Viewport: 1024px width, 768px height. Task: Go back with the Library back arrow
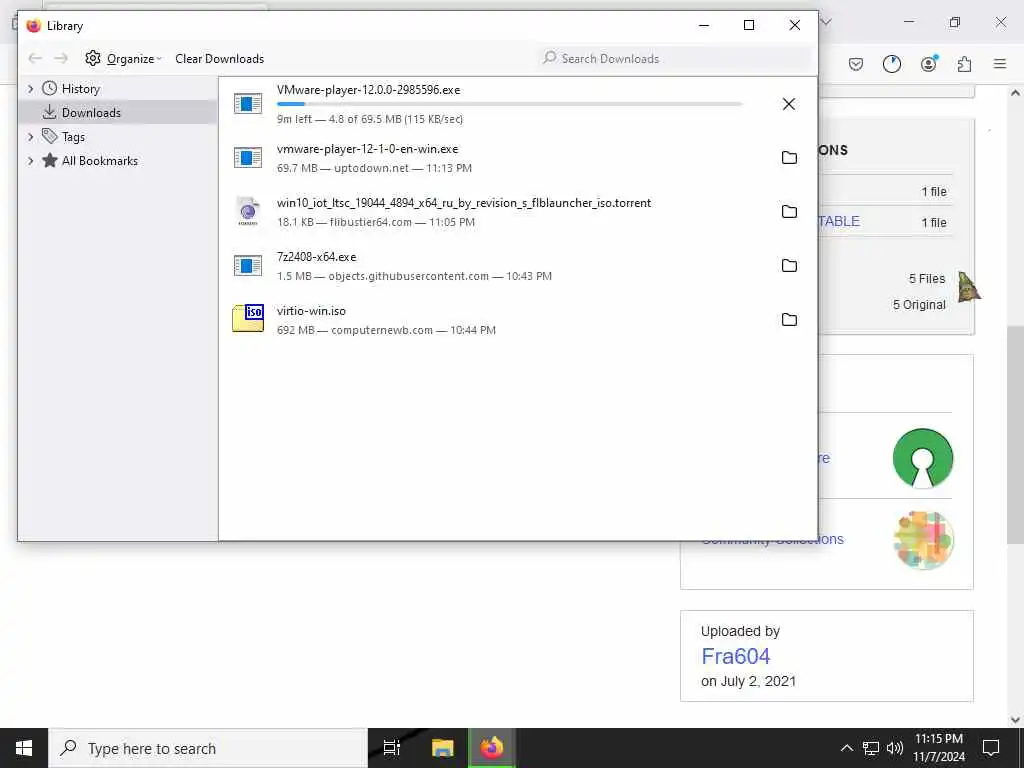click(35, 59)
